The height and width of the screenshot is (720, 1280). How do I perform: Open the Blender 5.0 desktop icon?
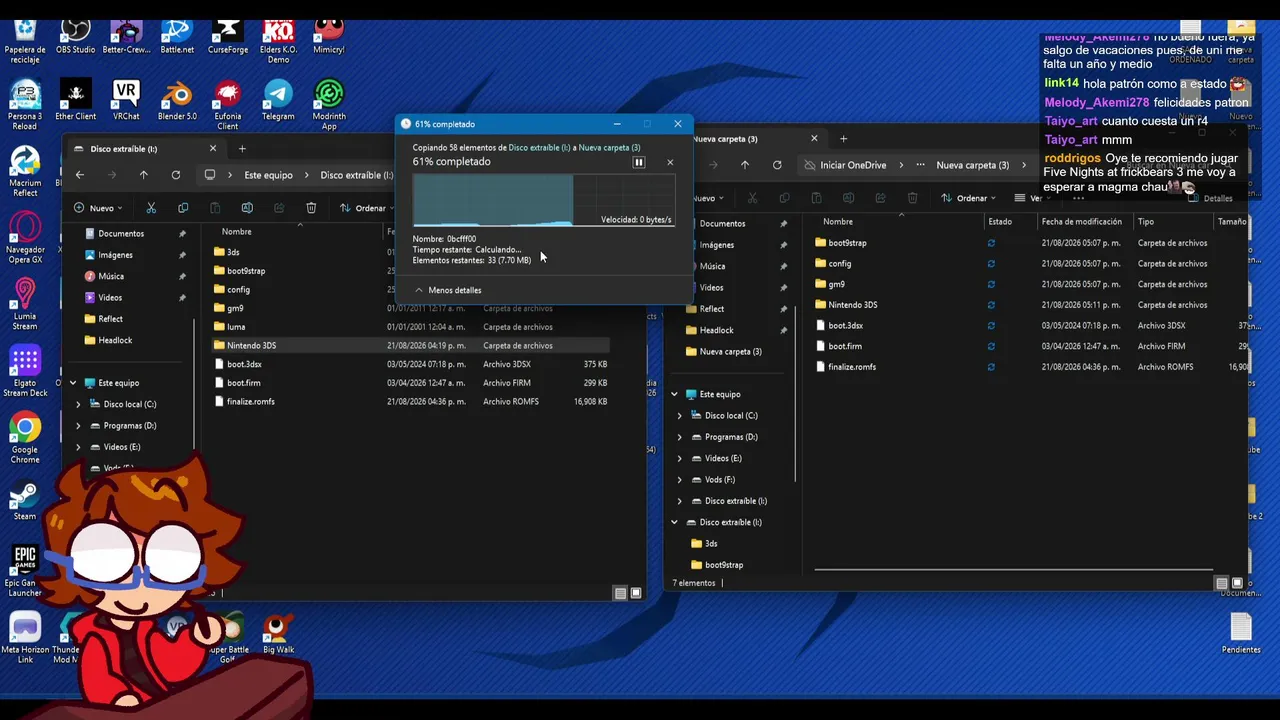click(177, 102)
